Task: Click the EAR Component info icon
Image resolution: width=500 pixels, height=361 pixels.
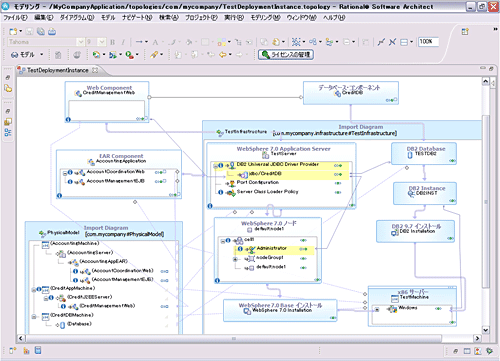Action: 59,196
